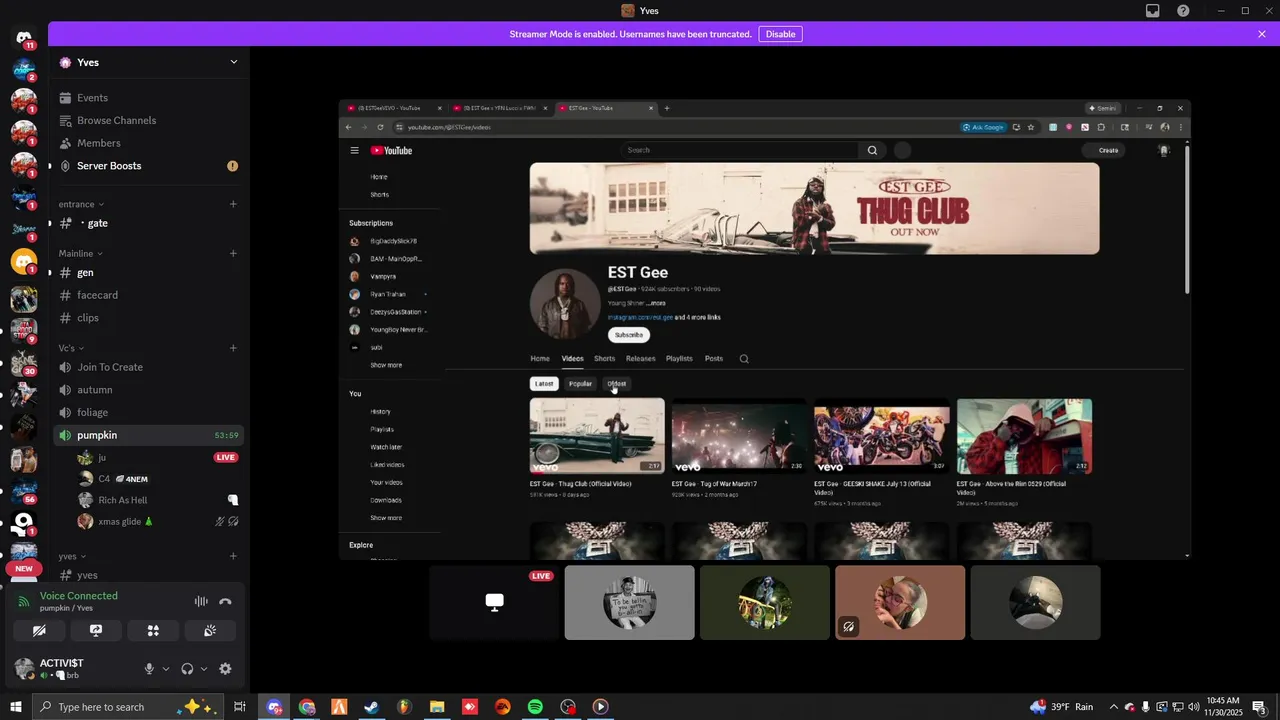Add a channel to the Mainline category
Image resolution: width=1280 pixels, height=720 pixels.
pos(233,253)
